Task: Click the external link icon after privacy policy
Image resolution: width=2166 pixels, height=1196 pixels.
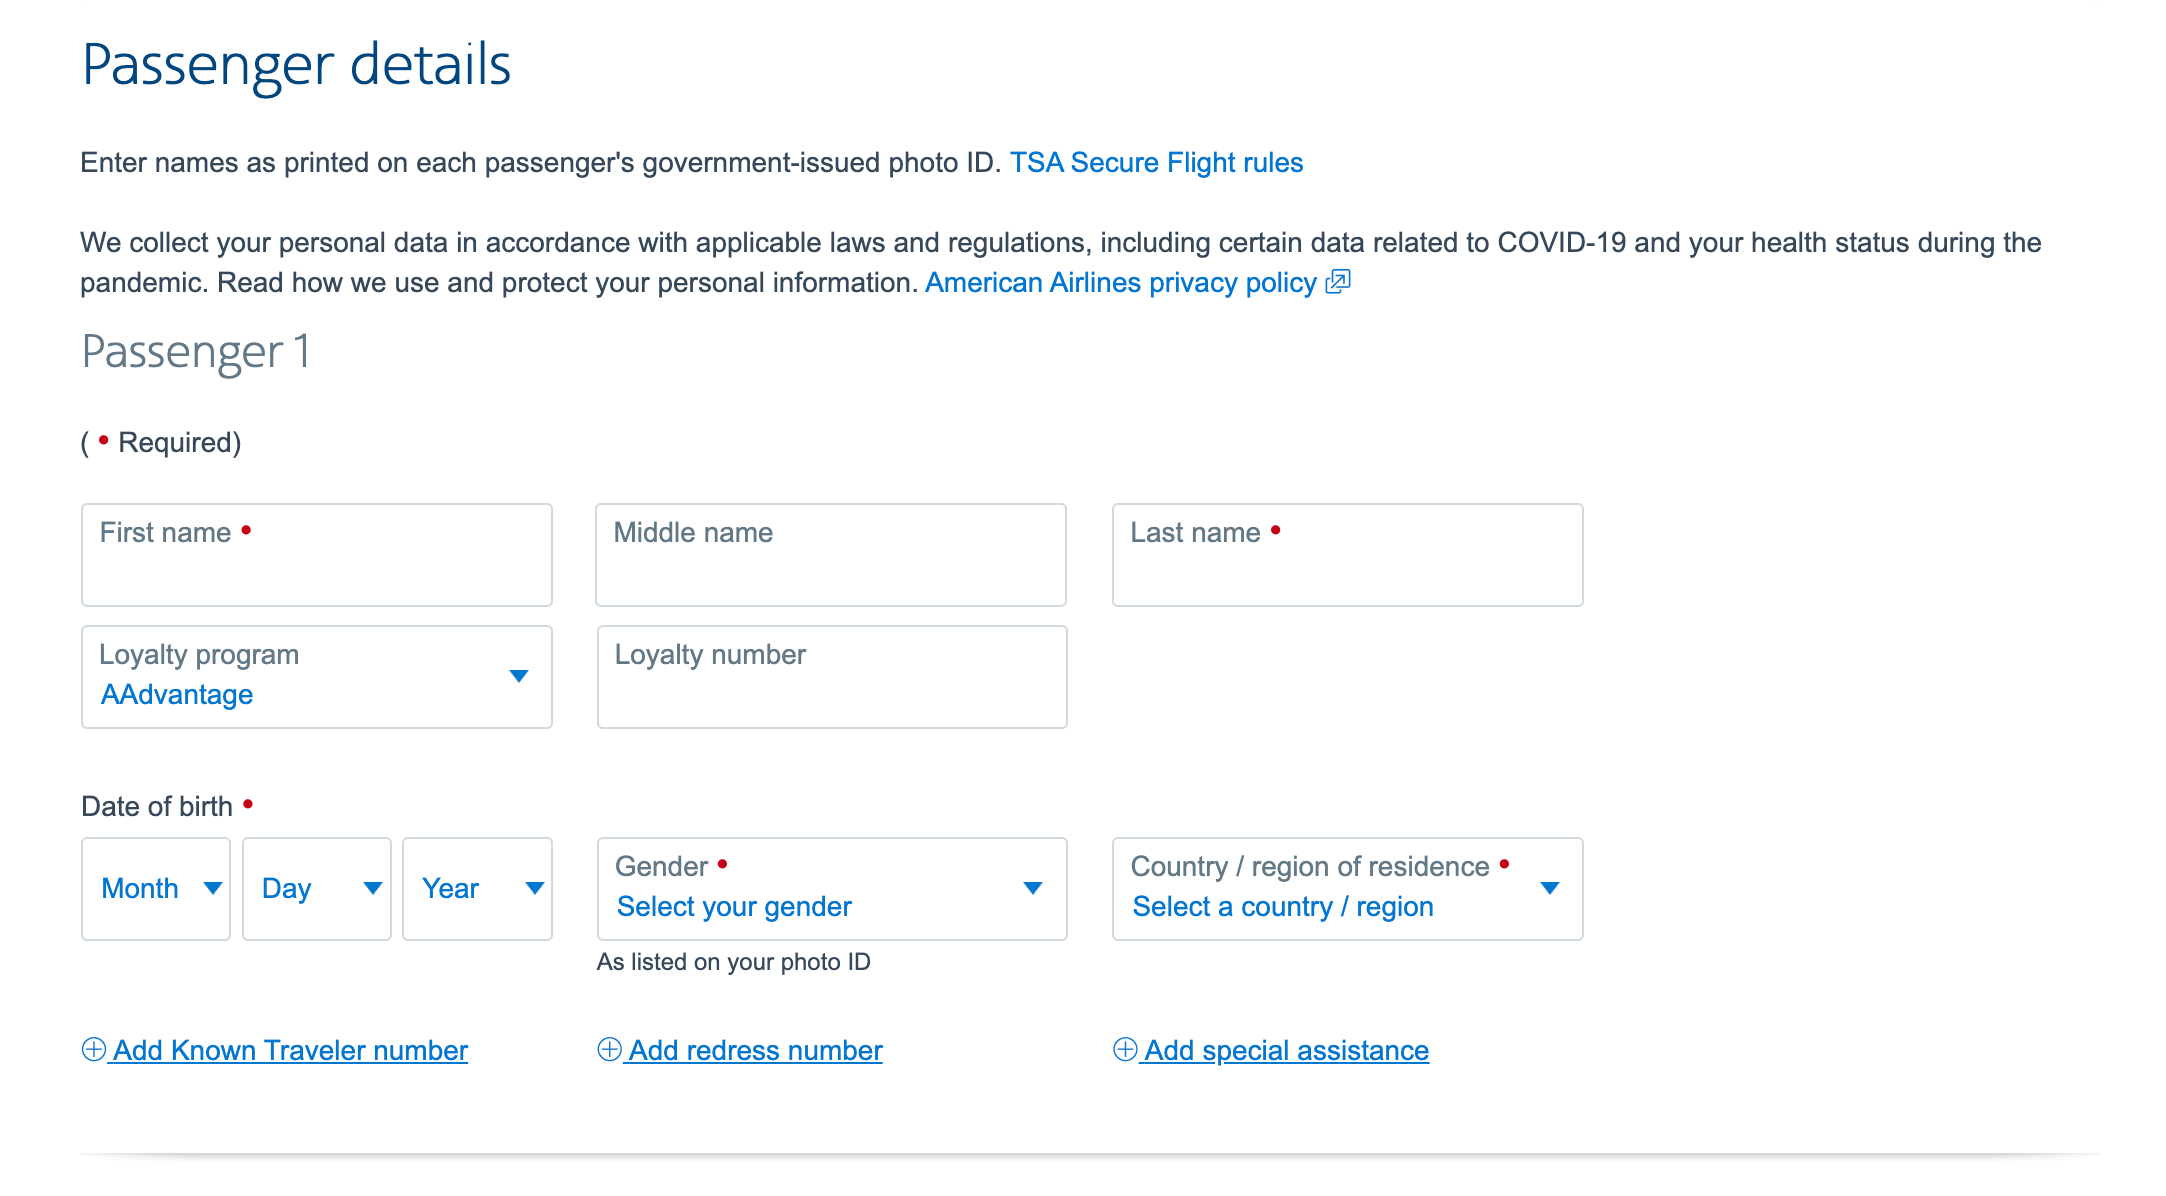Action: [x=1338, y=283]
